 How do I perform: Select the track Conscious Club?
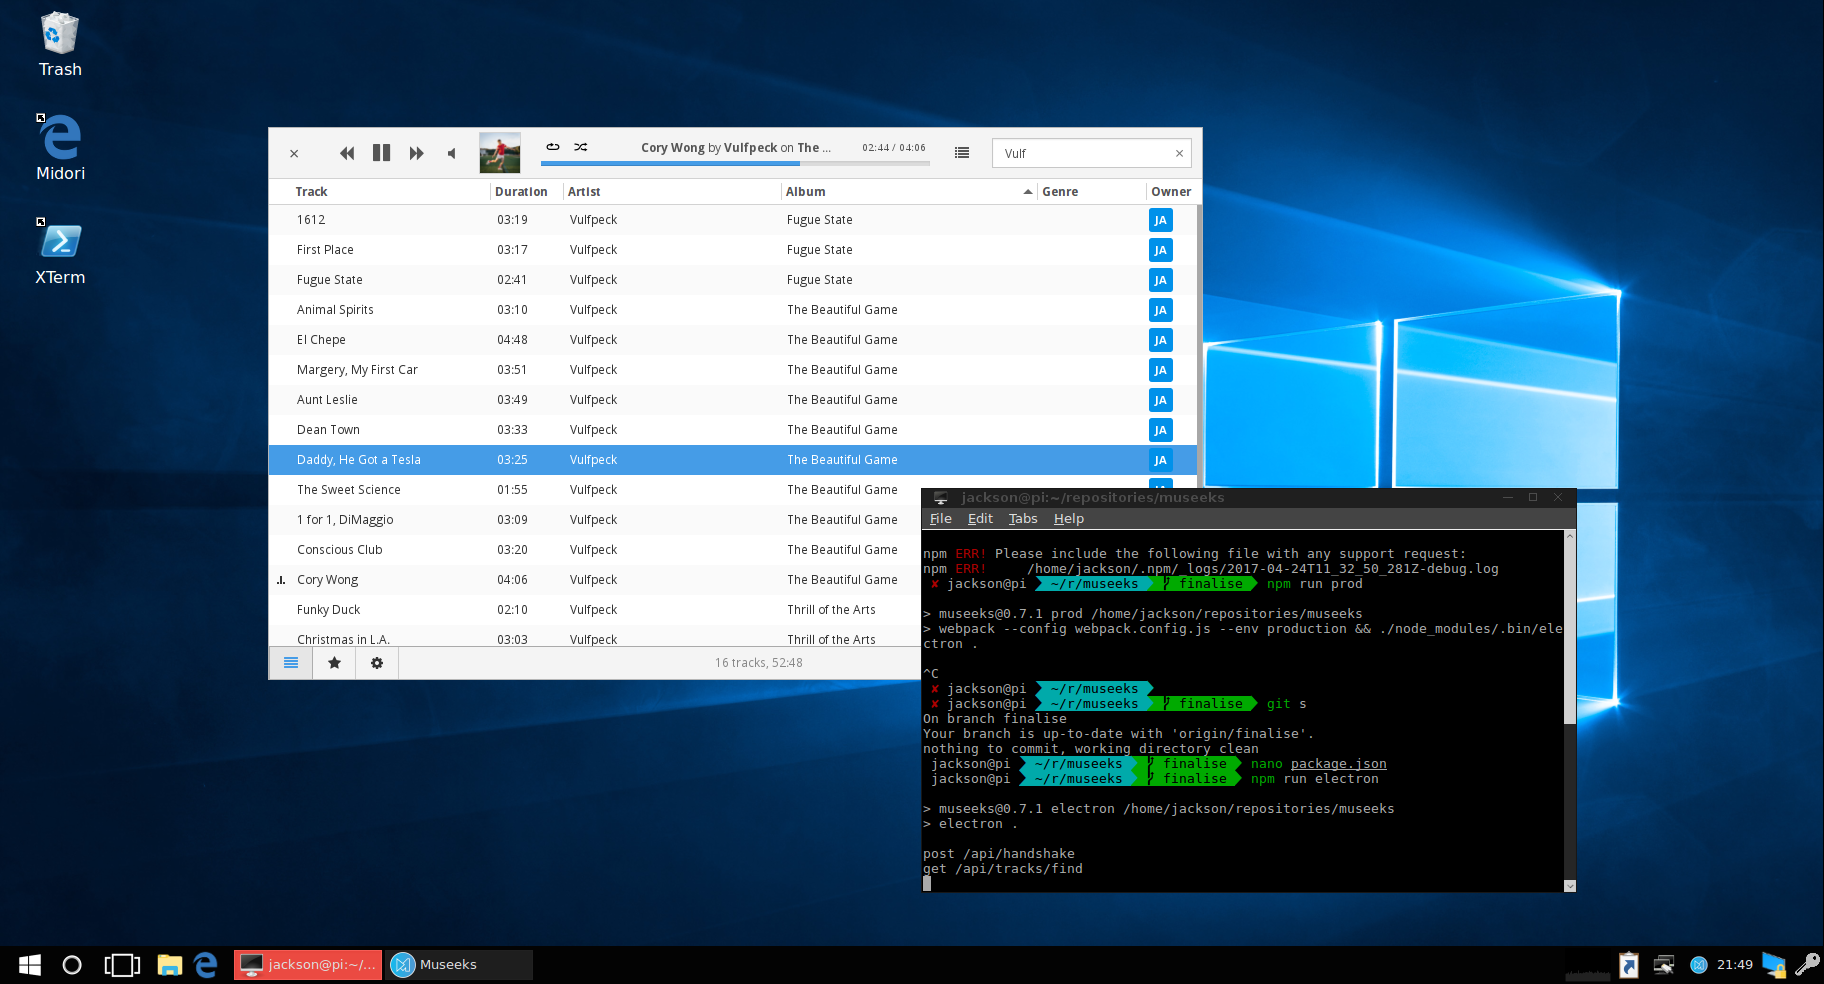pos(595,550)
